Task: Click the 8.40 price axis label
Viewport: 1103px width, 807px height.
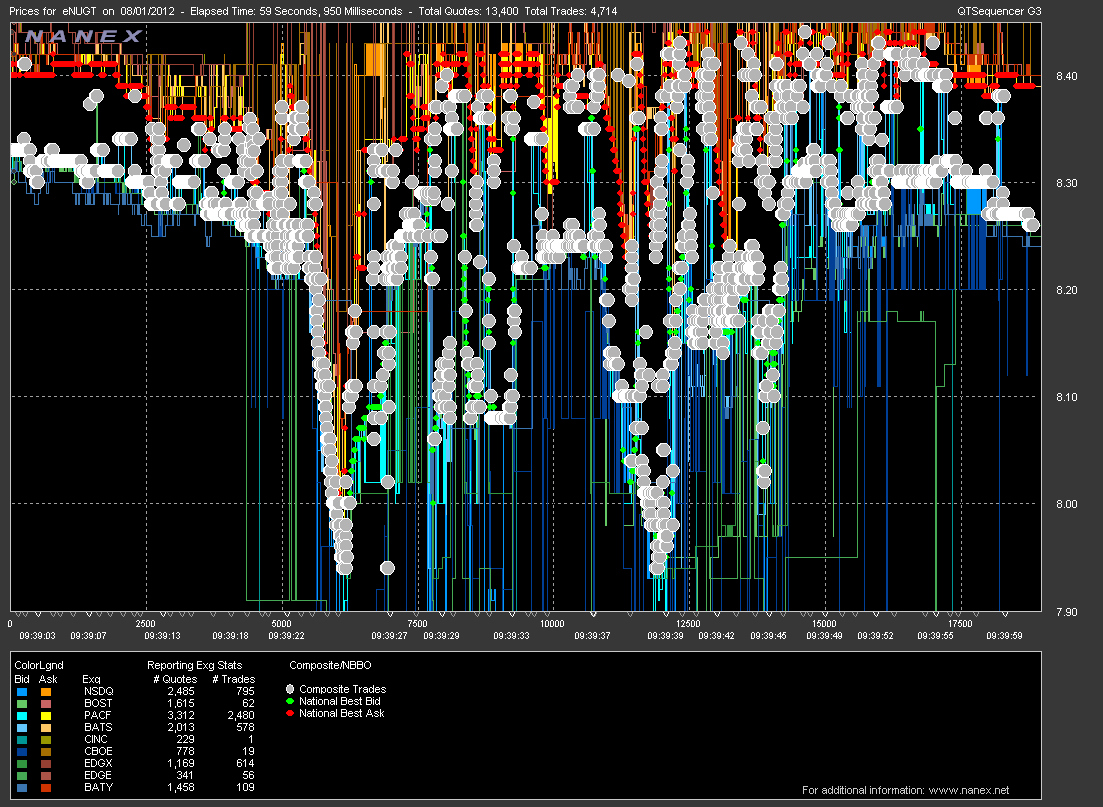Action: pyautogui.click(x=1066, y=76)
